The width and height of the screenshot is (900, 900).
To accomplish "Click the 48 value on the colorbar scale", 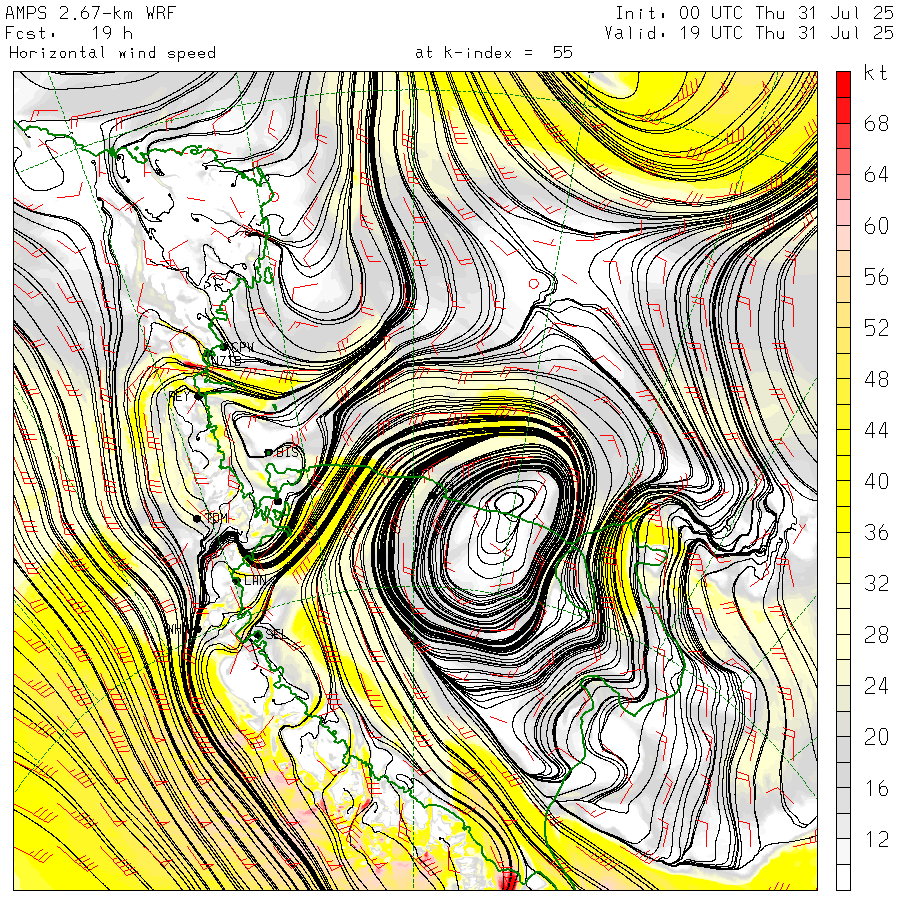I will (x=876, y=379).
